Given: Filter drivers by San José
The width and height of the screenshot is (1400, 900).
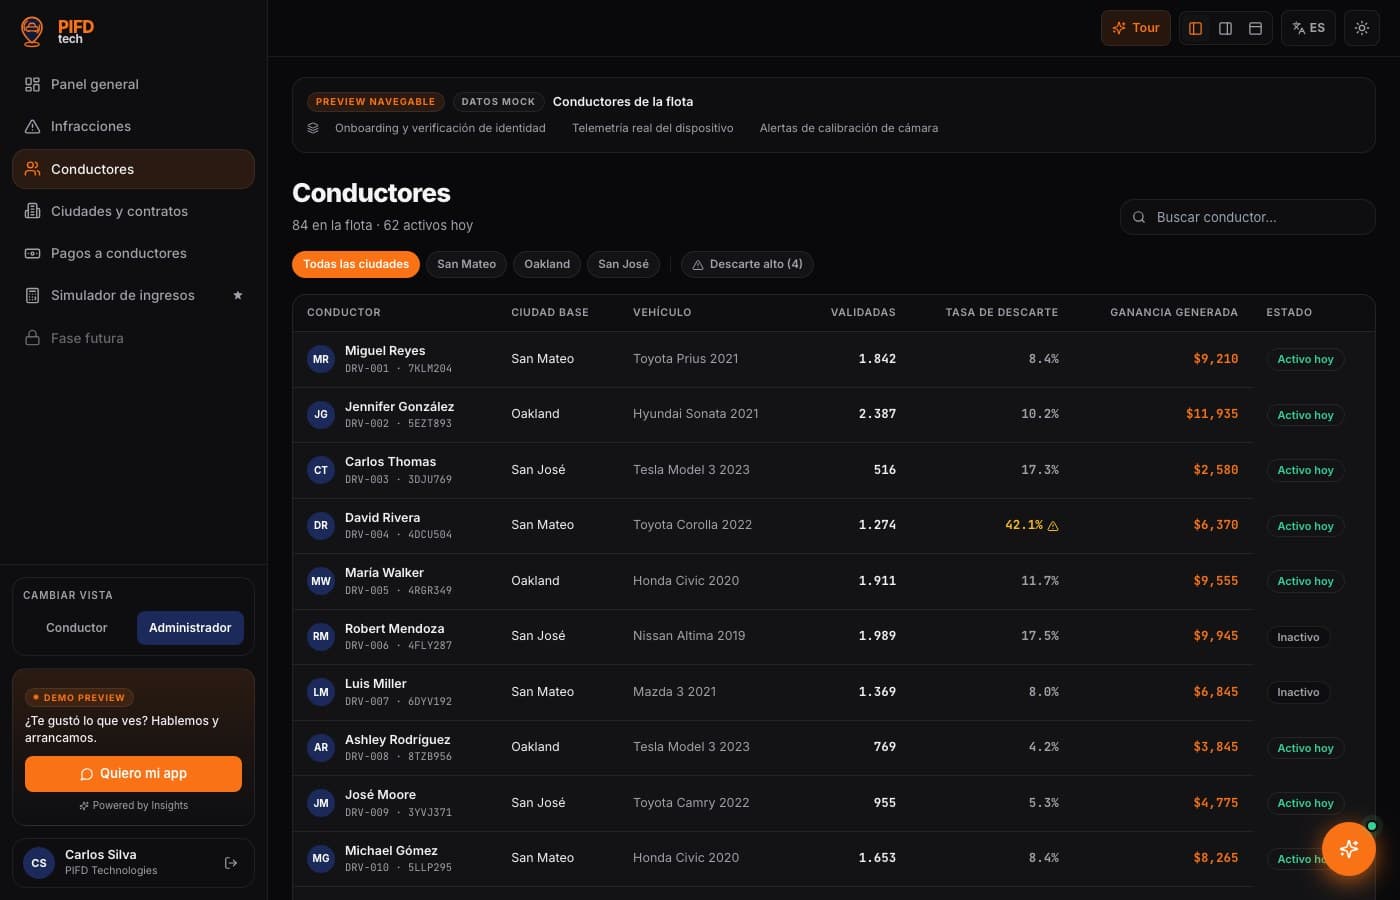Looking at the screenshot, I should (623, 264).
